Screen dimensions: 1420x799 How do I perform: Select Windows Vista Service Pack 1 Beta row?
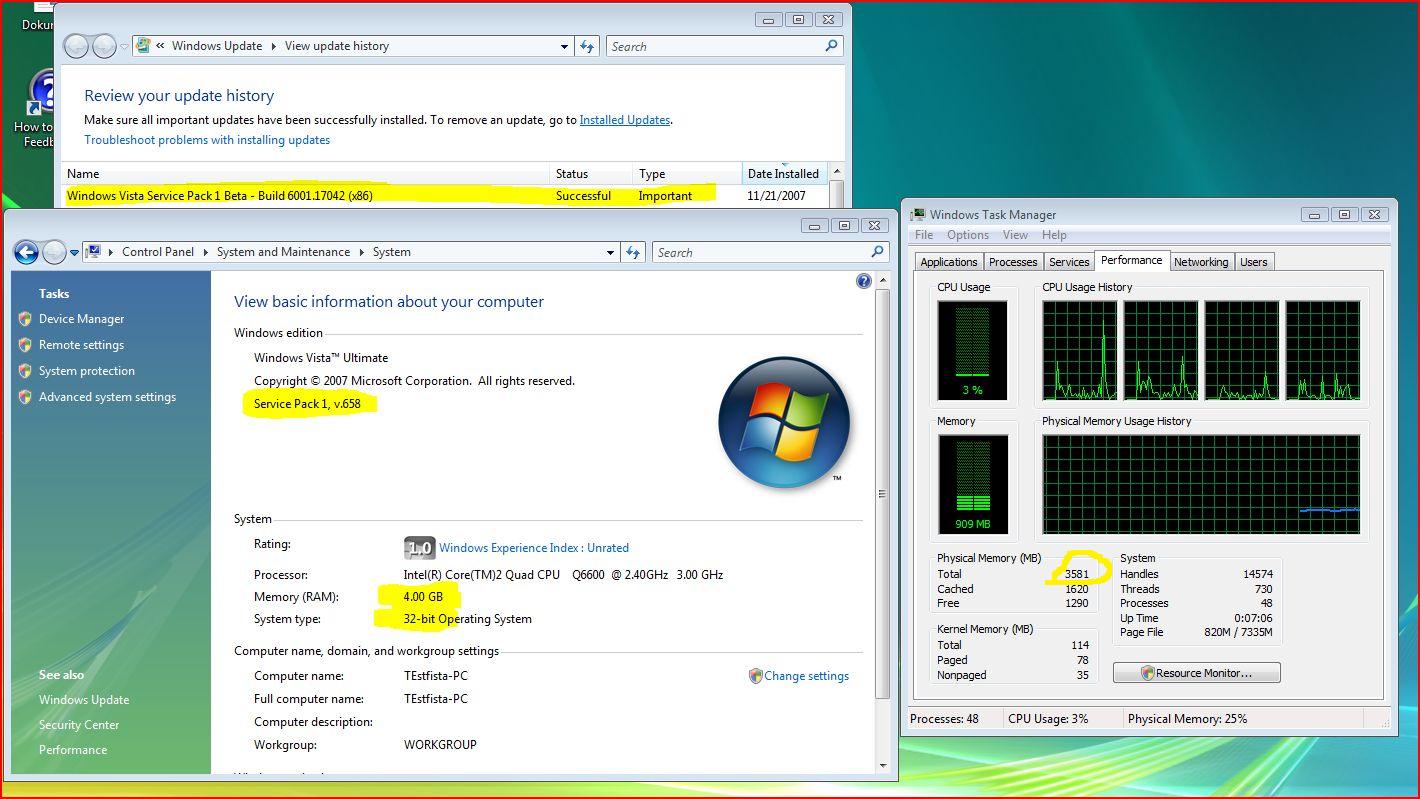click(x=445, y=196)
